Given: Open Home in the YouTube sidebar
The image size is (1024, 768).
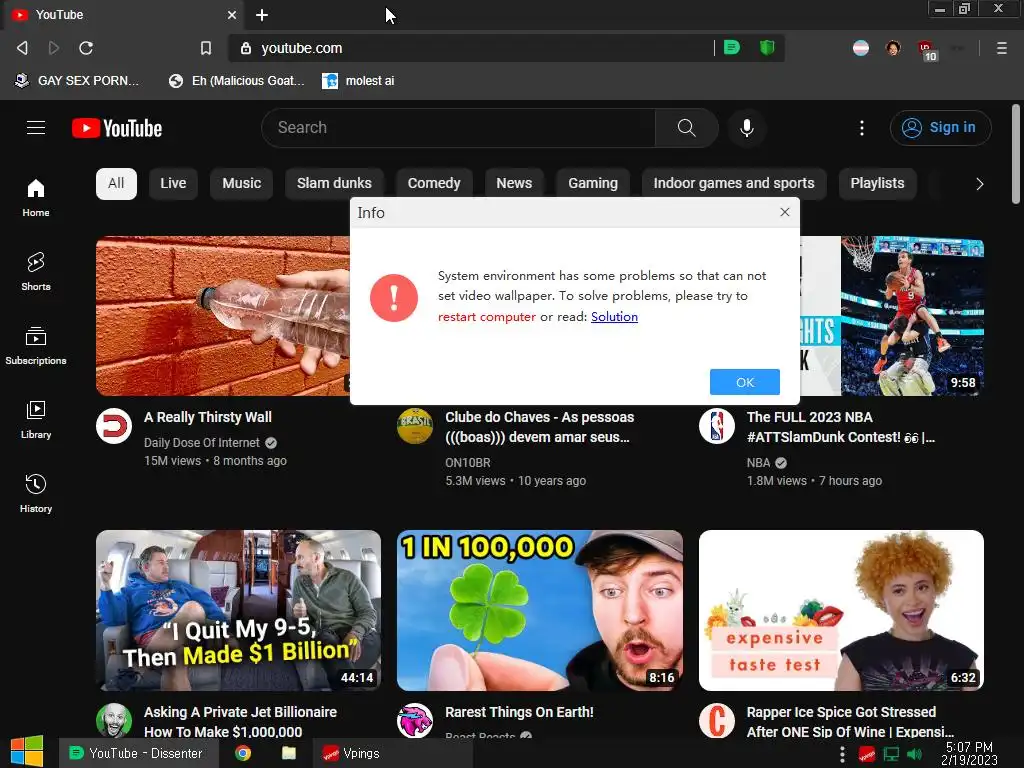Looking at the screenshot, I should point(36,197).
